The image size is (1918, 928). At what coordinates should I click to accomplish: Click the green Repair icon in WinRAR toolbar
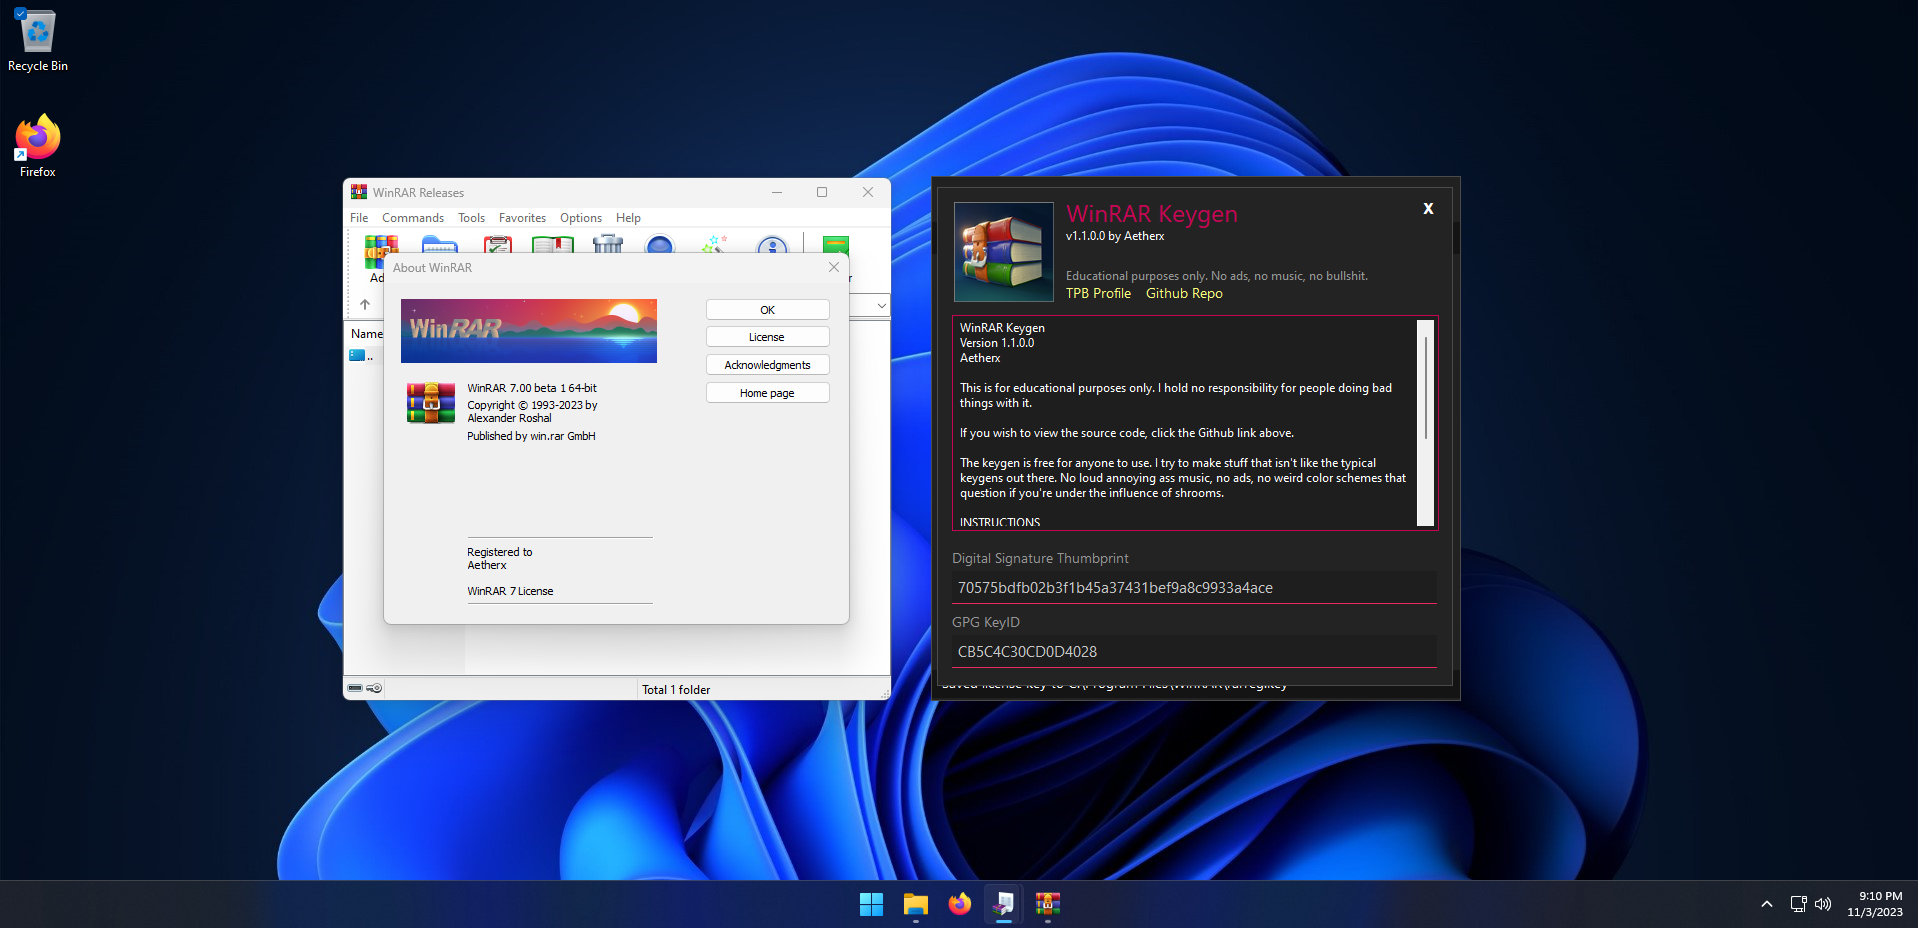835,245
